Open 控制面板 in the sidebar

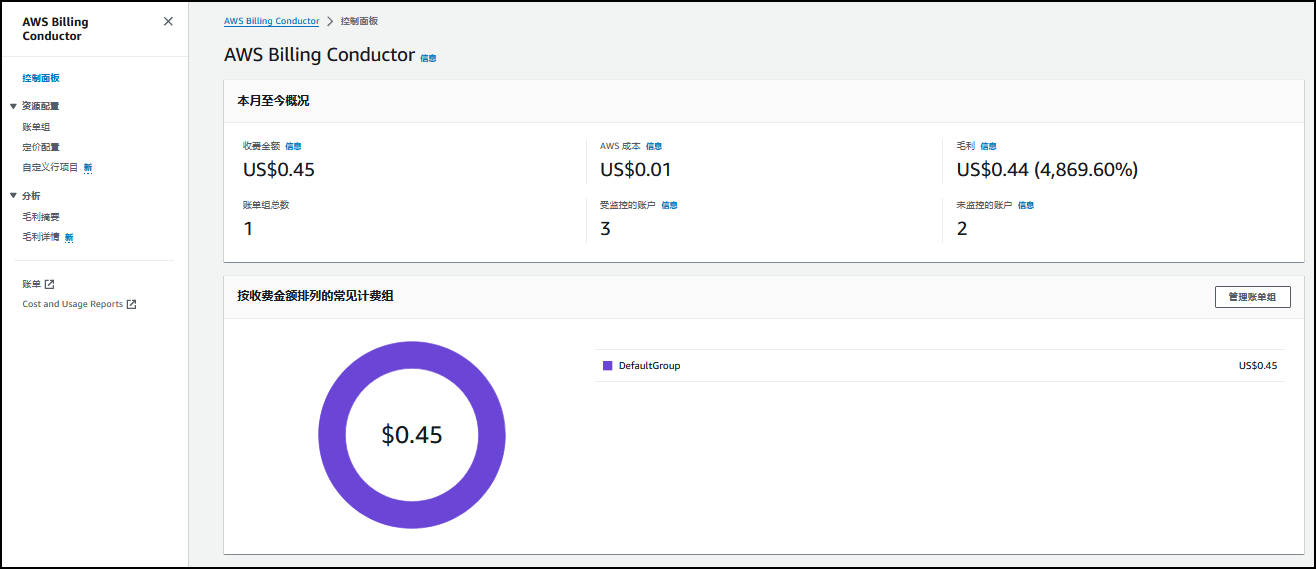point(41,78)
